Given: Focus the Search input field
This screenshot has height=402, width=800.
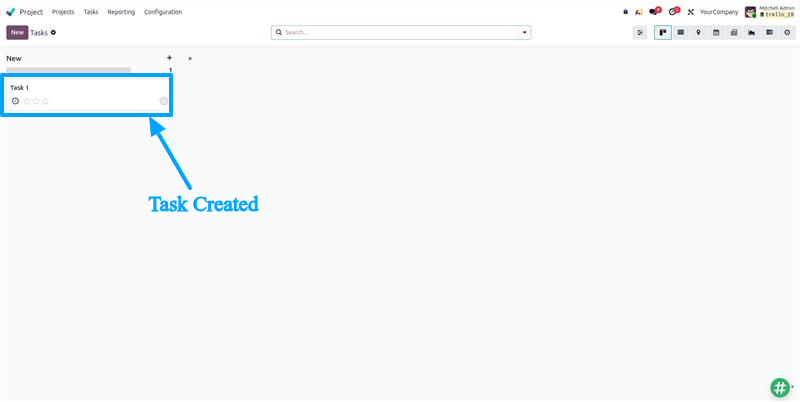Looking at the screenshot, I should [x=401, y=33].
